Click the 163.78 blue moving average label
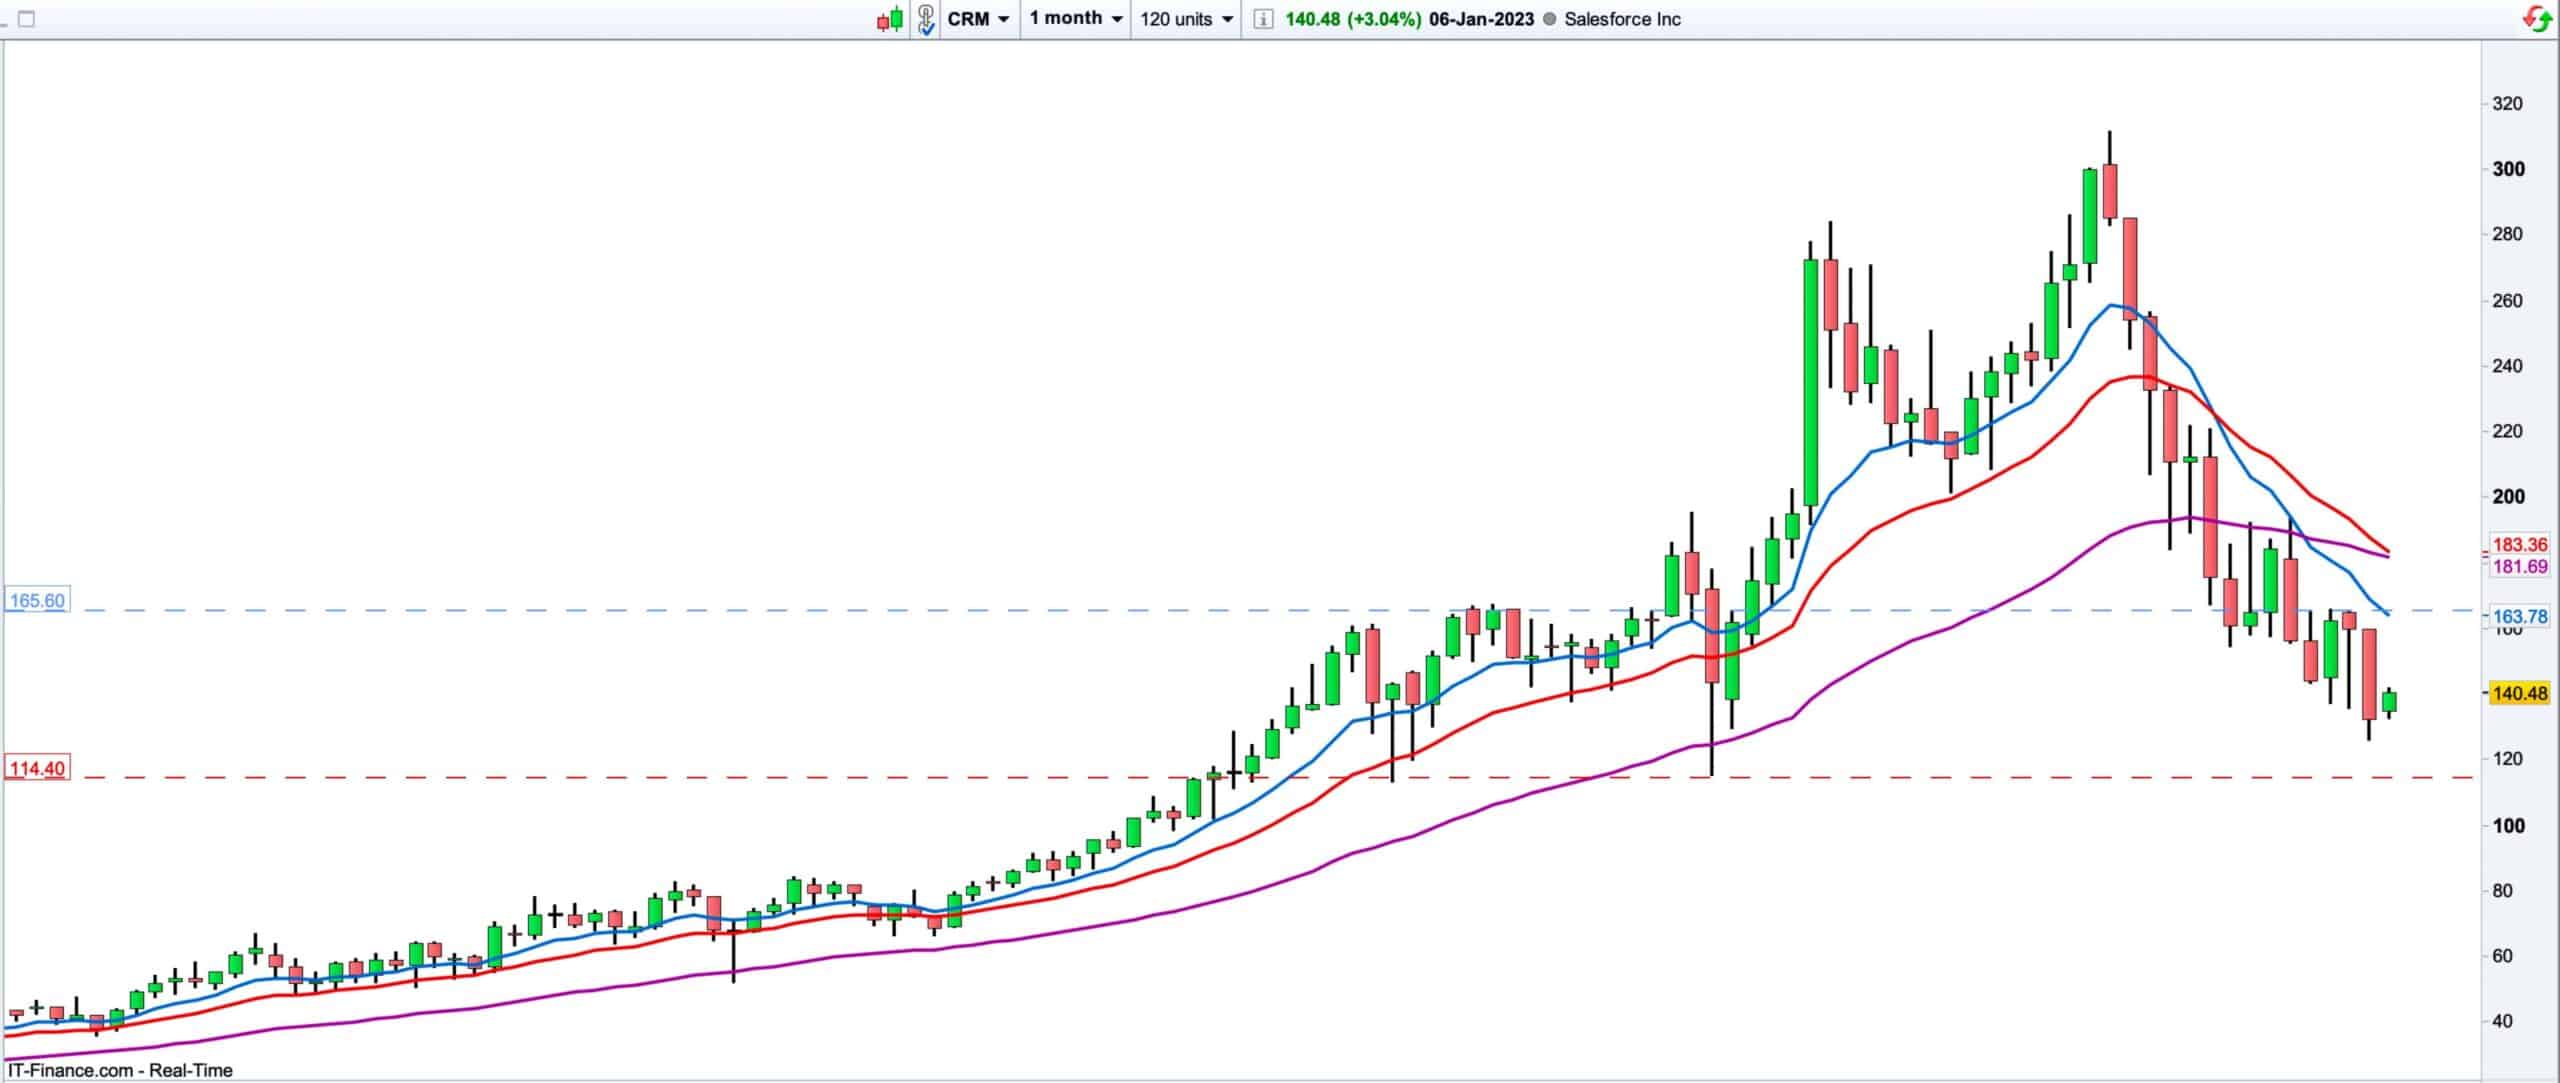This screenshot has width=2560, height=1083. pyautogui.click(x=2519, y=617)
